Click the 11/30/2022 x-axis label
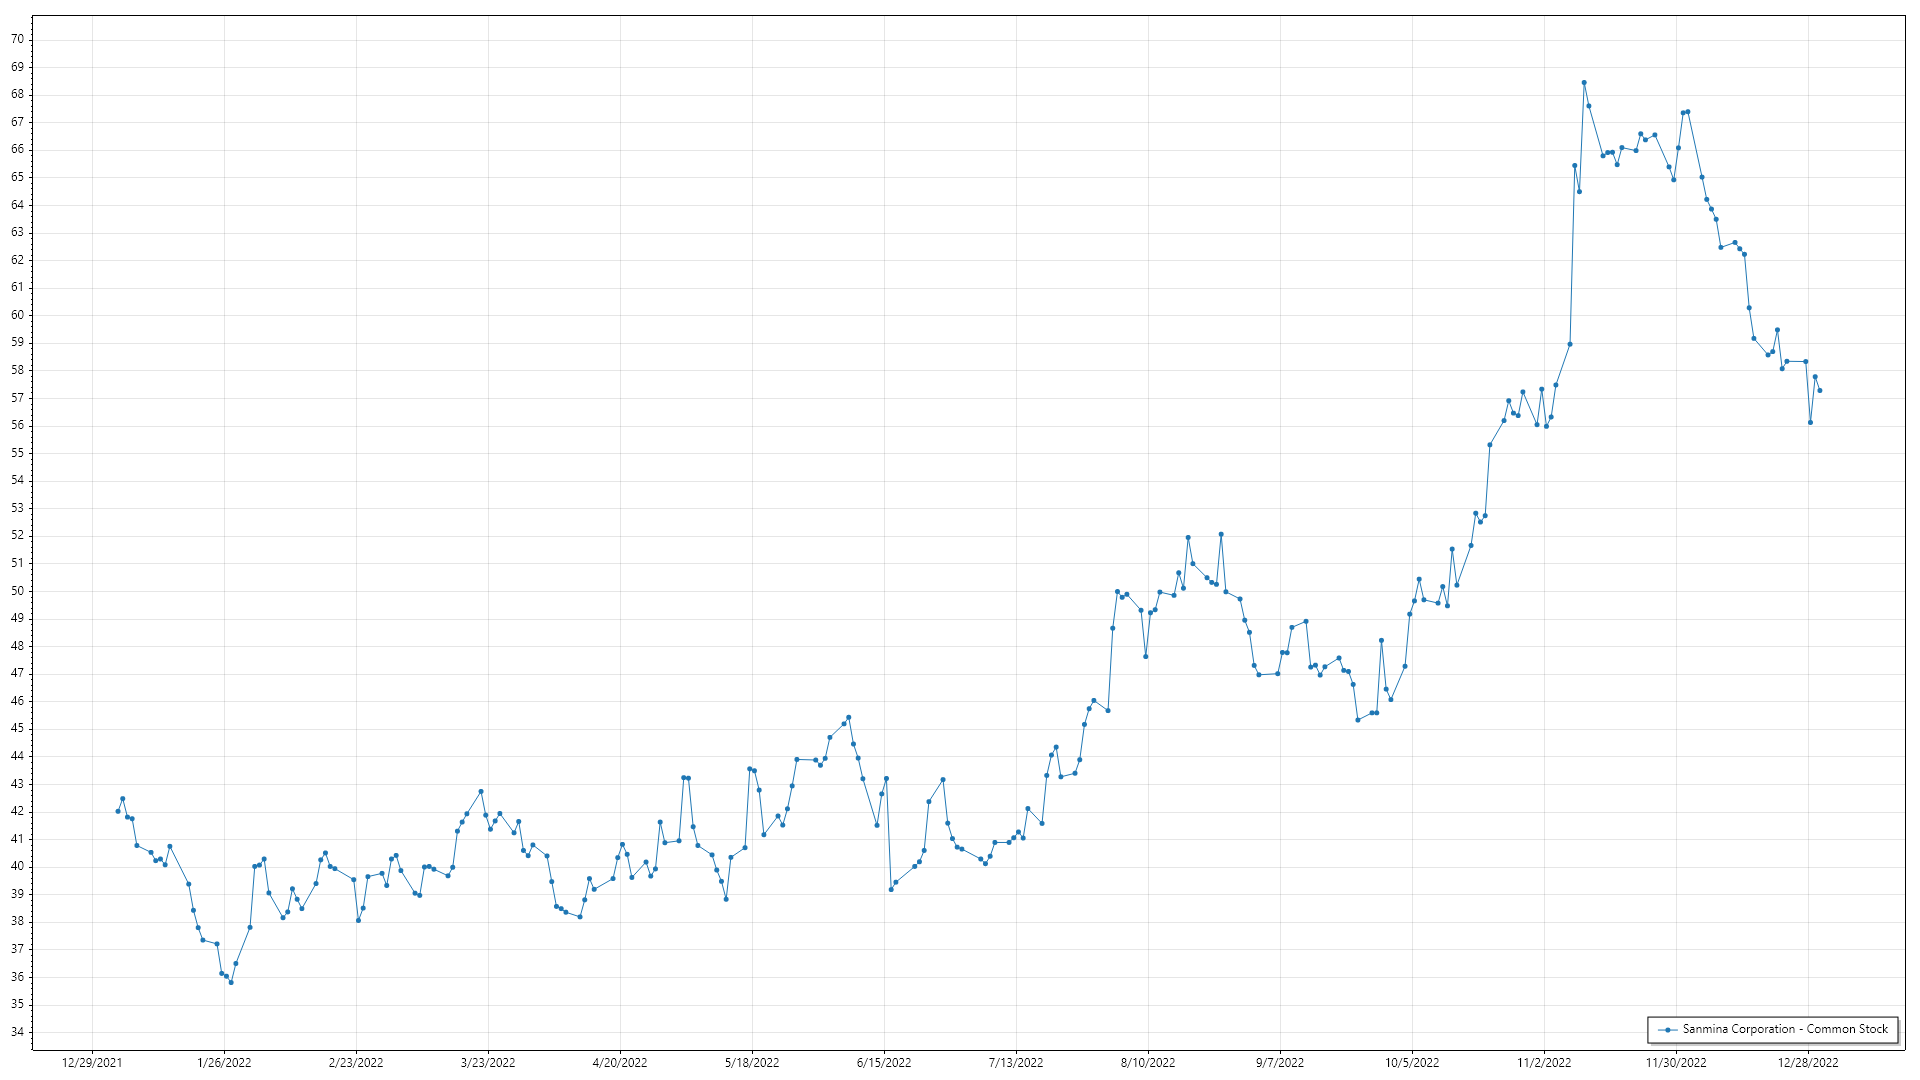Viewport: 1920px width, 1080px height. coord(1676,1063)
